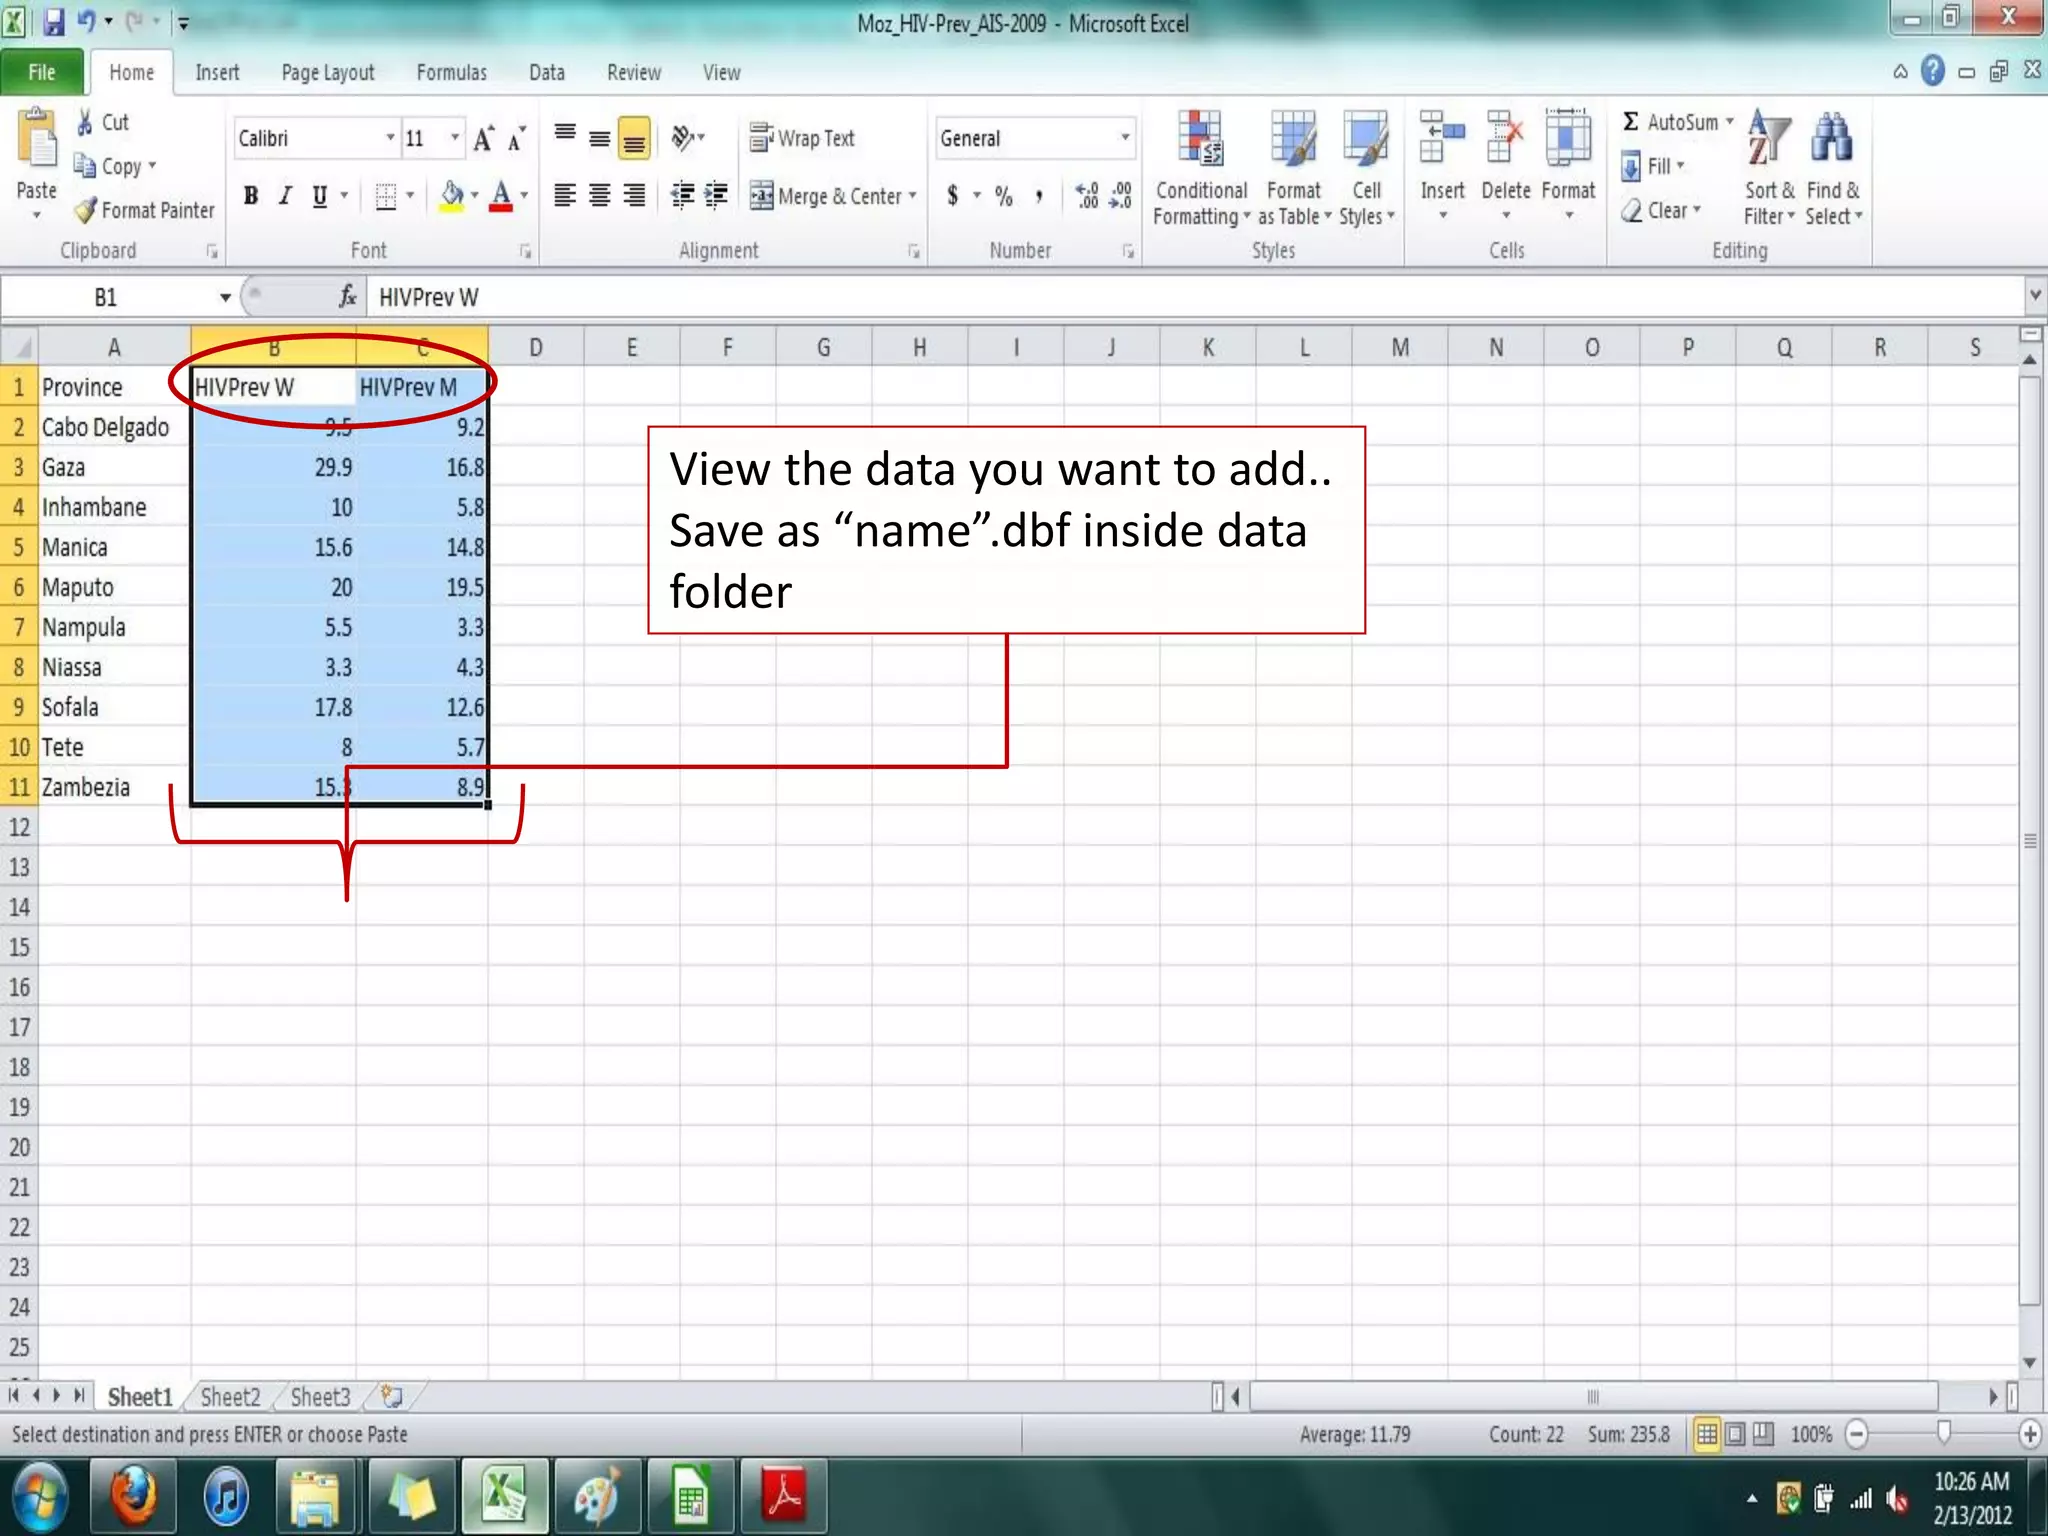This screenshot has width=2048, height=1536.
Task: Switch to the Page Layout ribbon tab
Action: click(x=328, y=72)
